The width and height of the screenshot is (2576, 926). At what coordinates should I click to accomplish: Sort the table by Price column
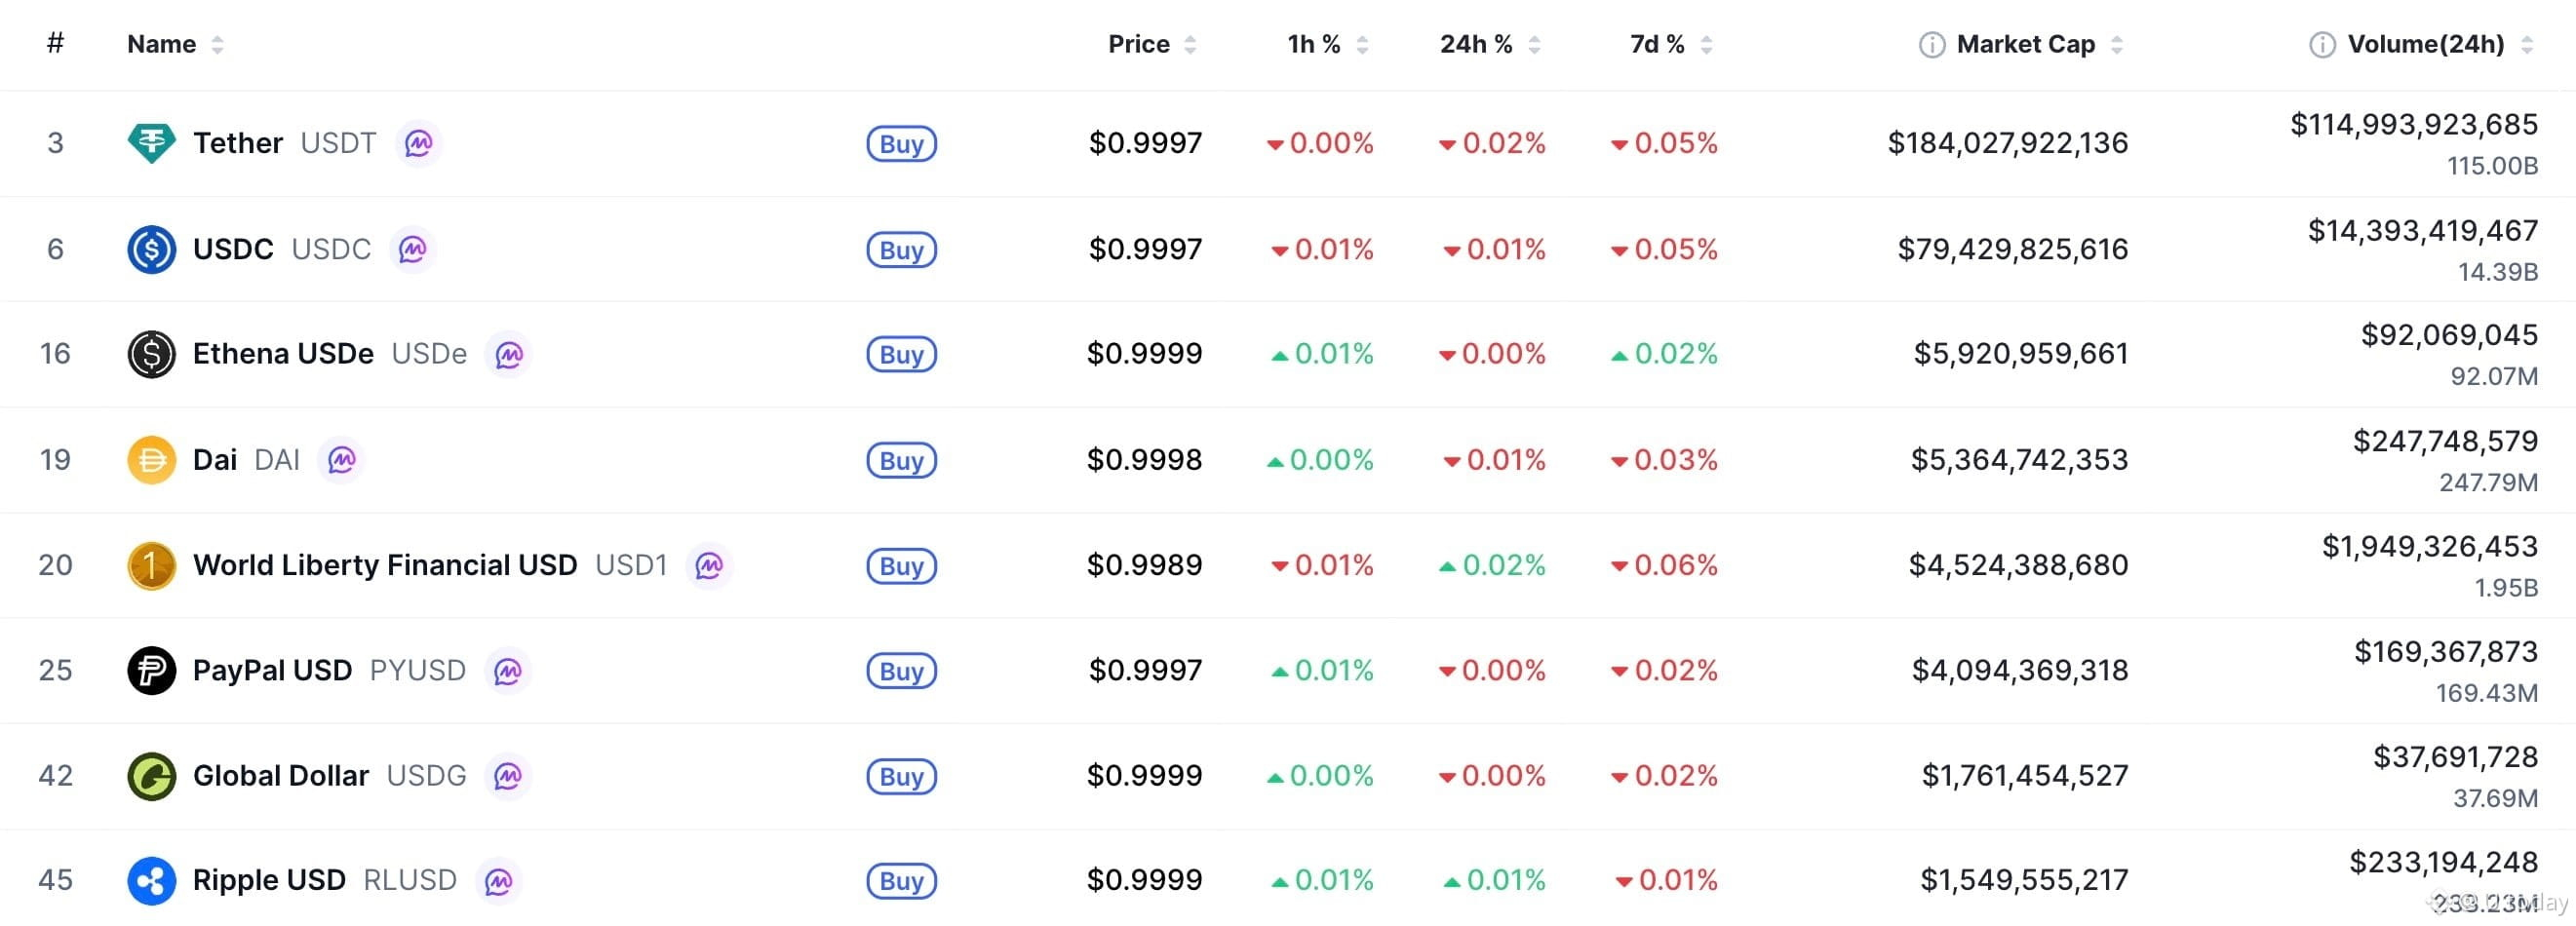[1189, 43]
